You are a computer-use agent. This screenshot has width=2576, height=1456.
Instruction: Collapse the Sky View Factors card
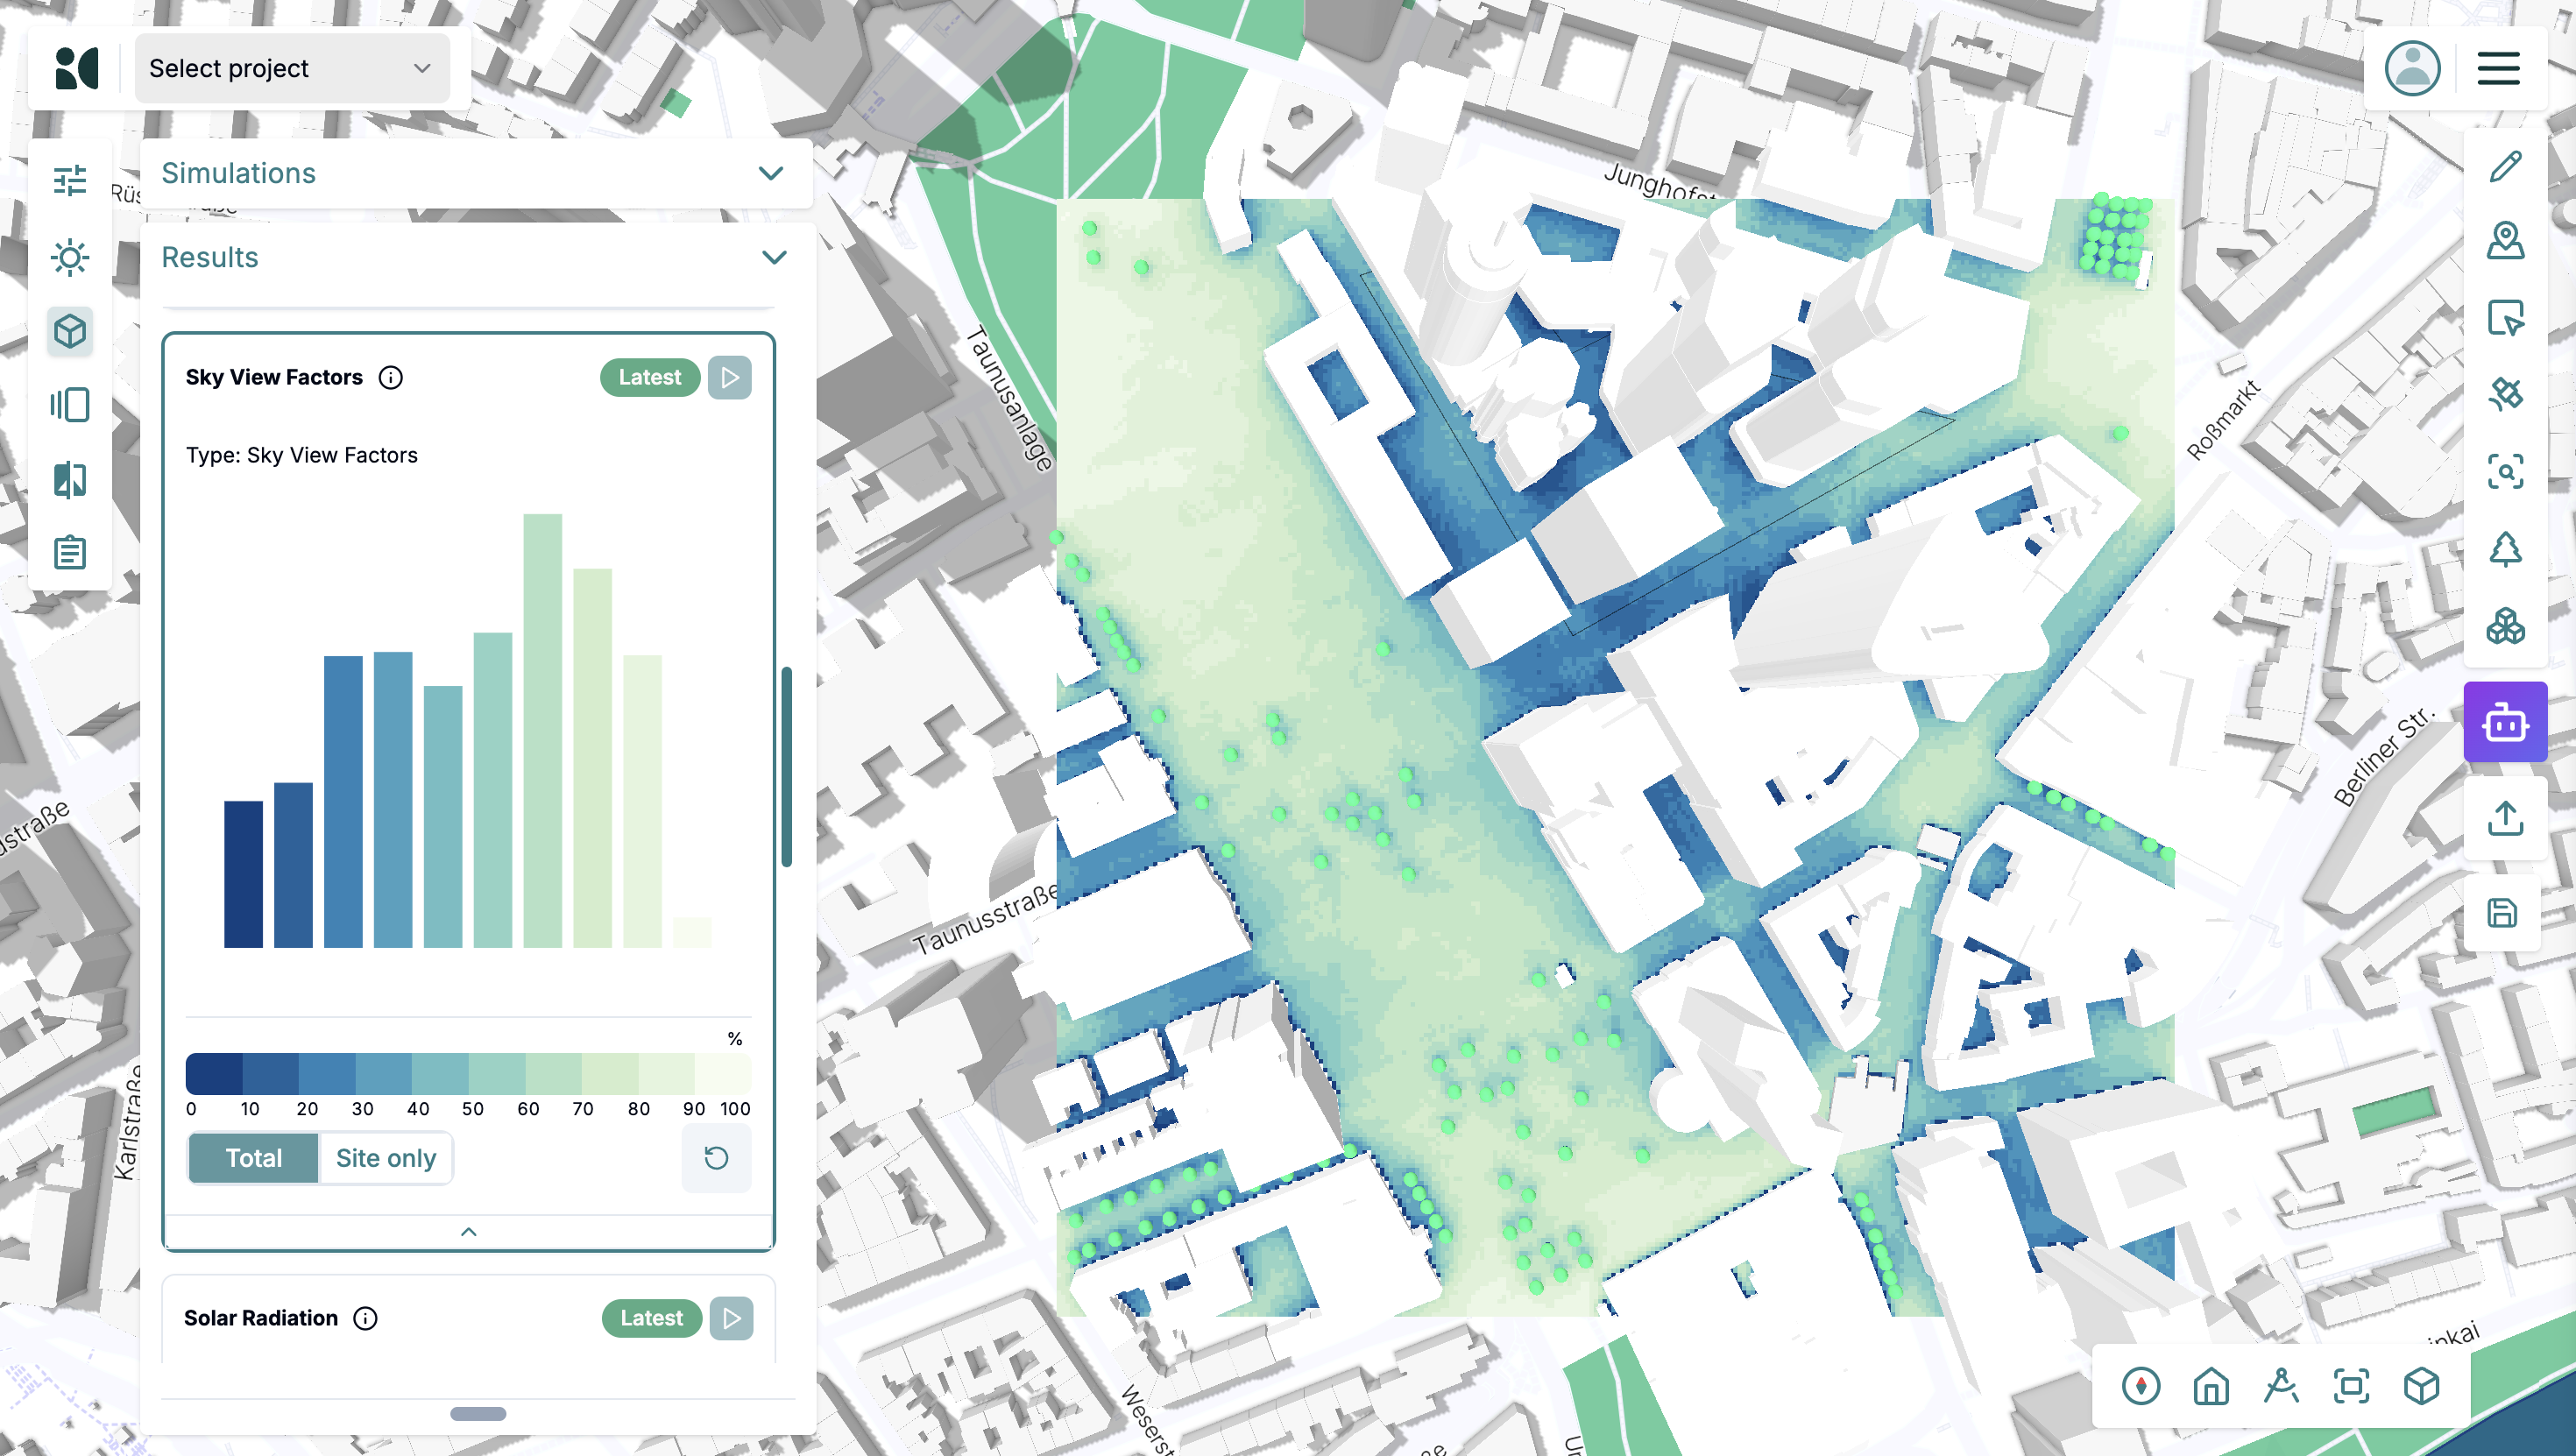click(469, 1231)
